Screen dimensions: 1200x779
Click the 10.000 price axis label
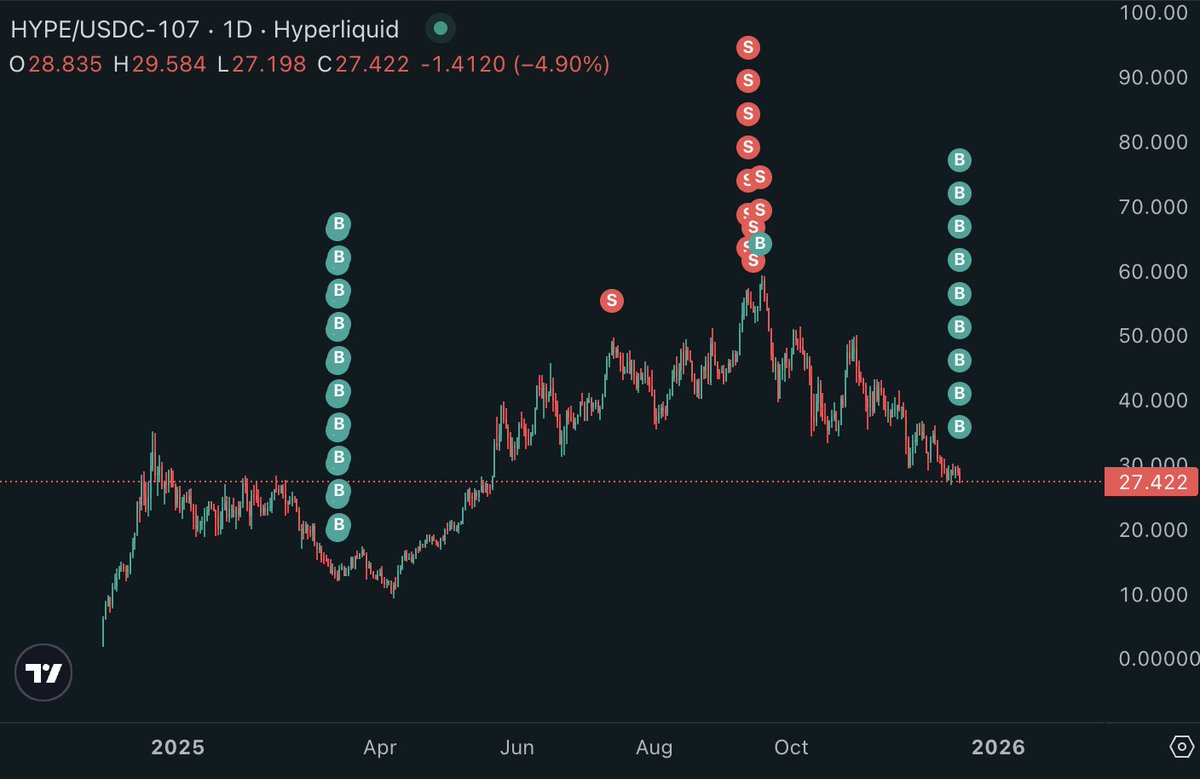[1155, 595]
